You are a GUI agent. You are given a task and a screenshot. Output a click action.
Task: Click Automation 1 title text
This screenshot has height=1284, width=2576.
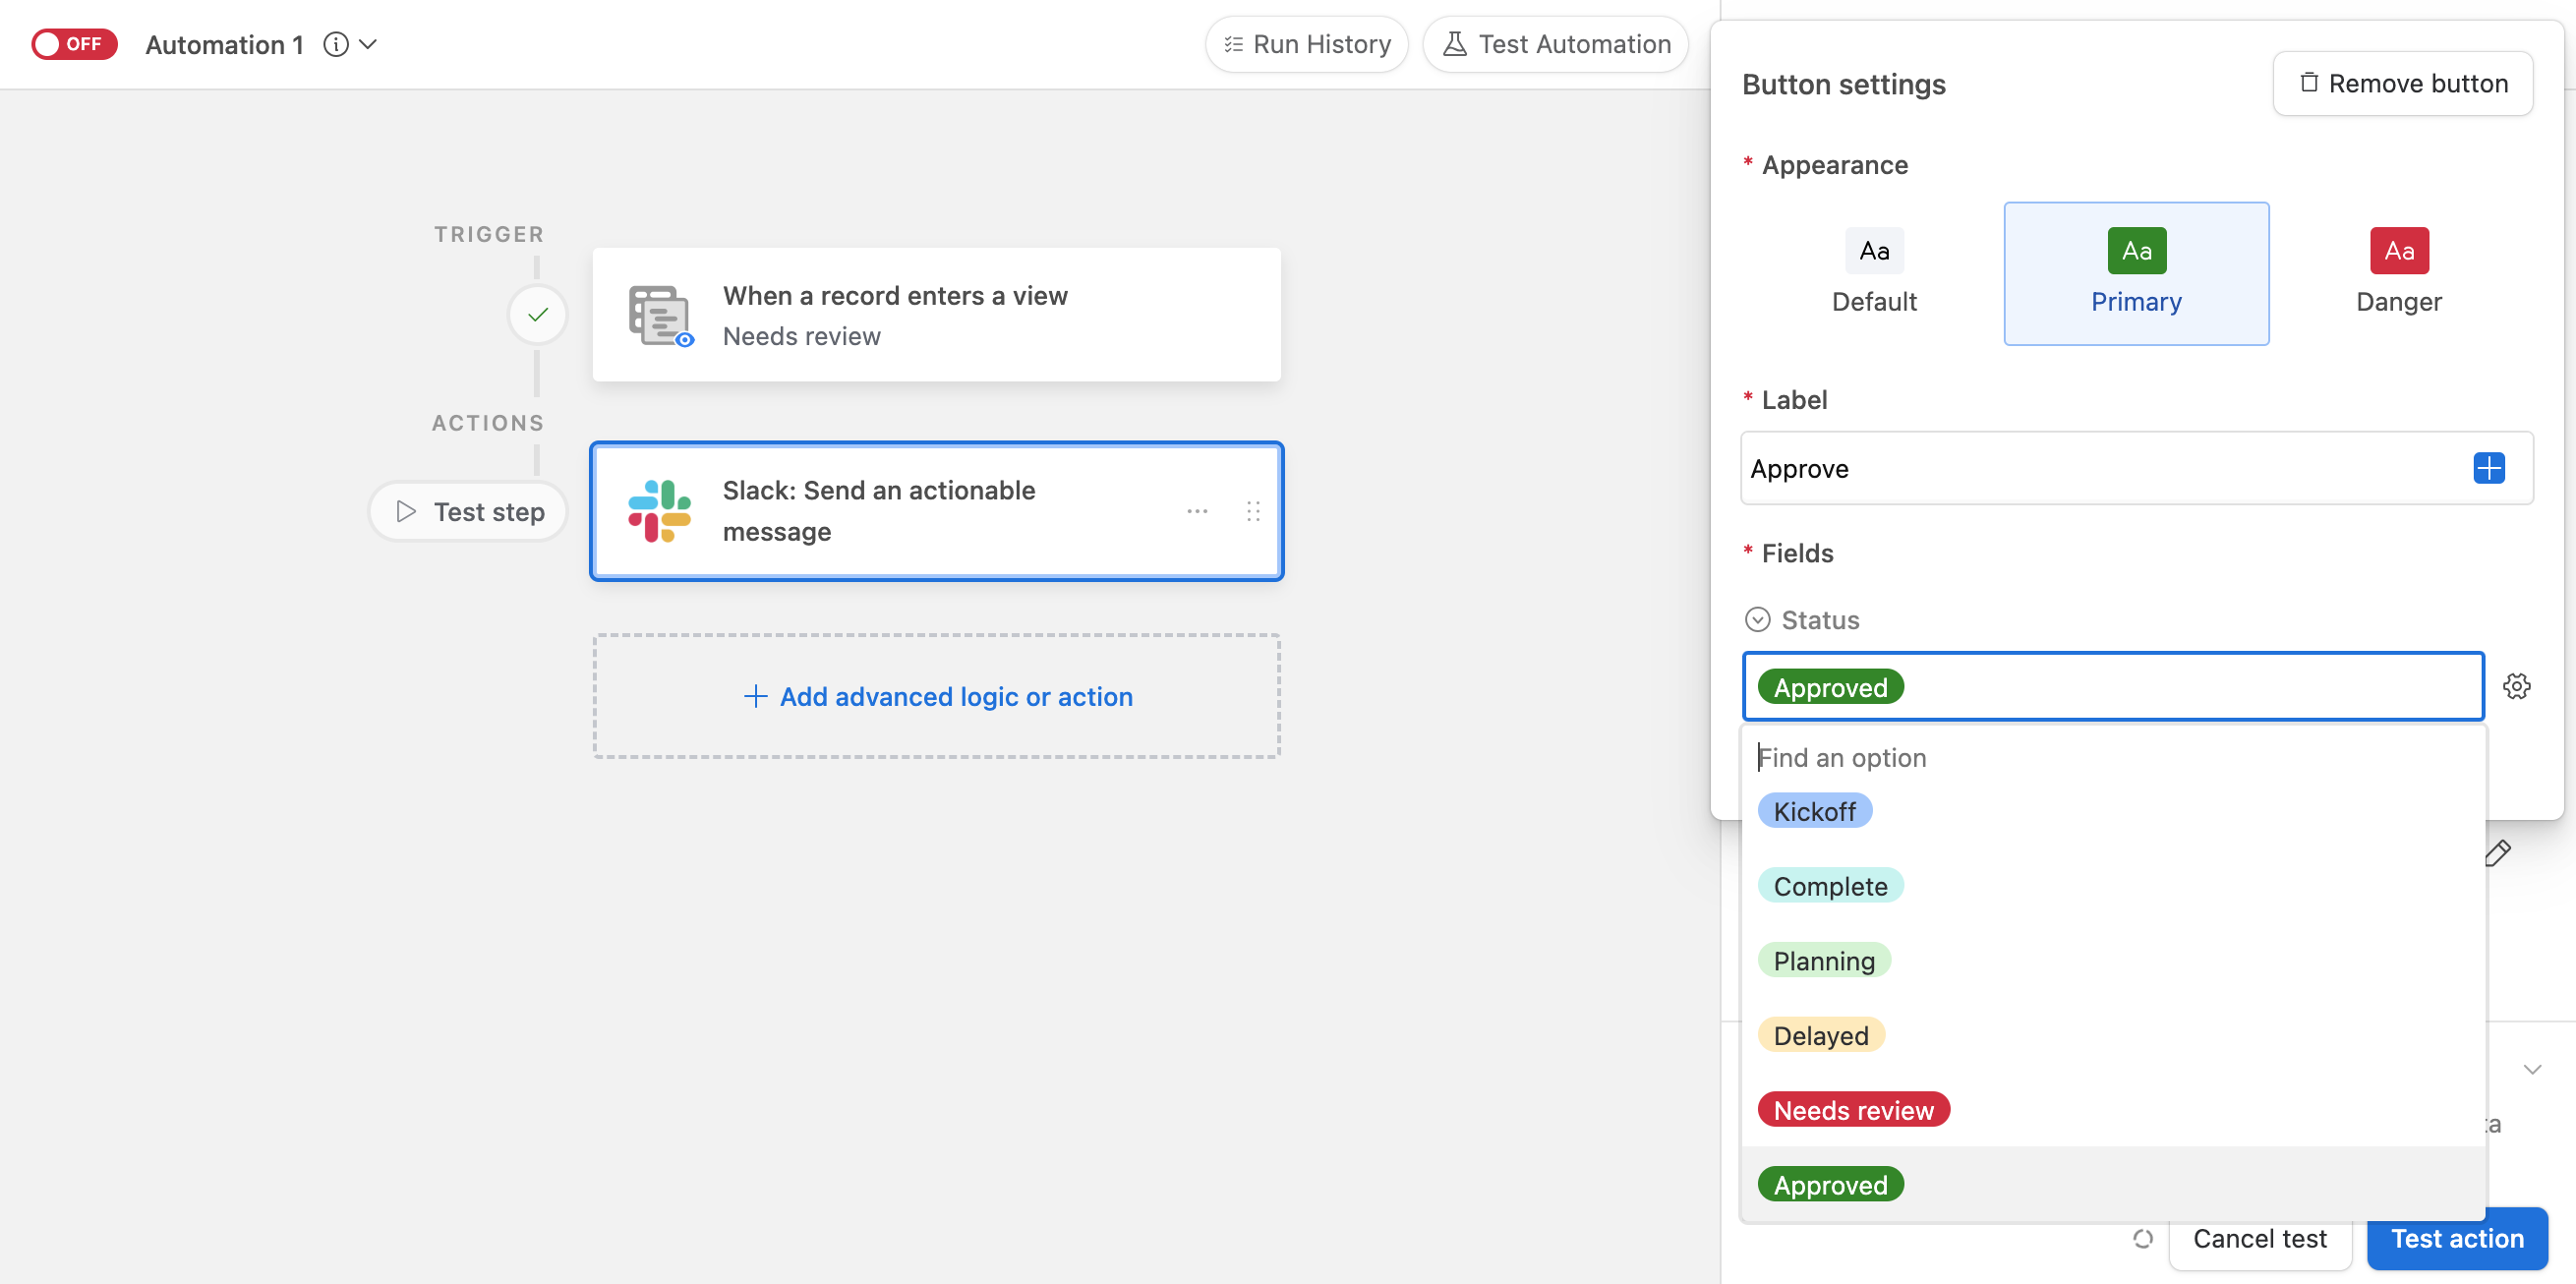(224, 44)
